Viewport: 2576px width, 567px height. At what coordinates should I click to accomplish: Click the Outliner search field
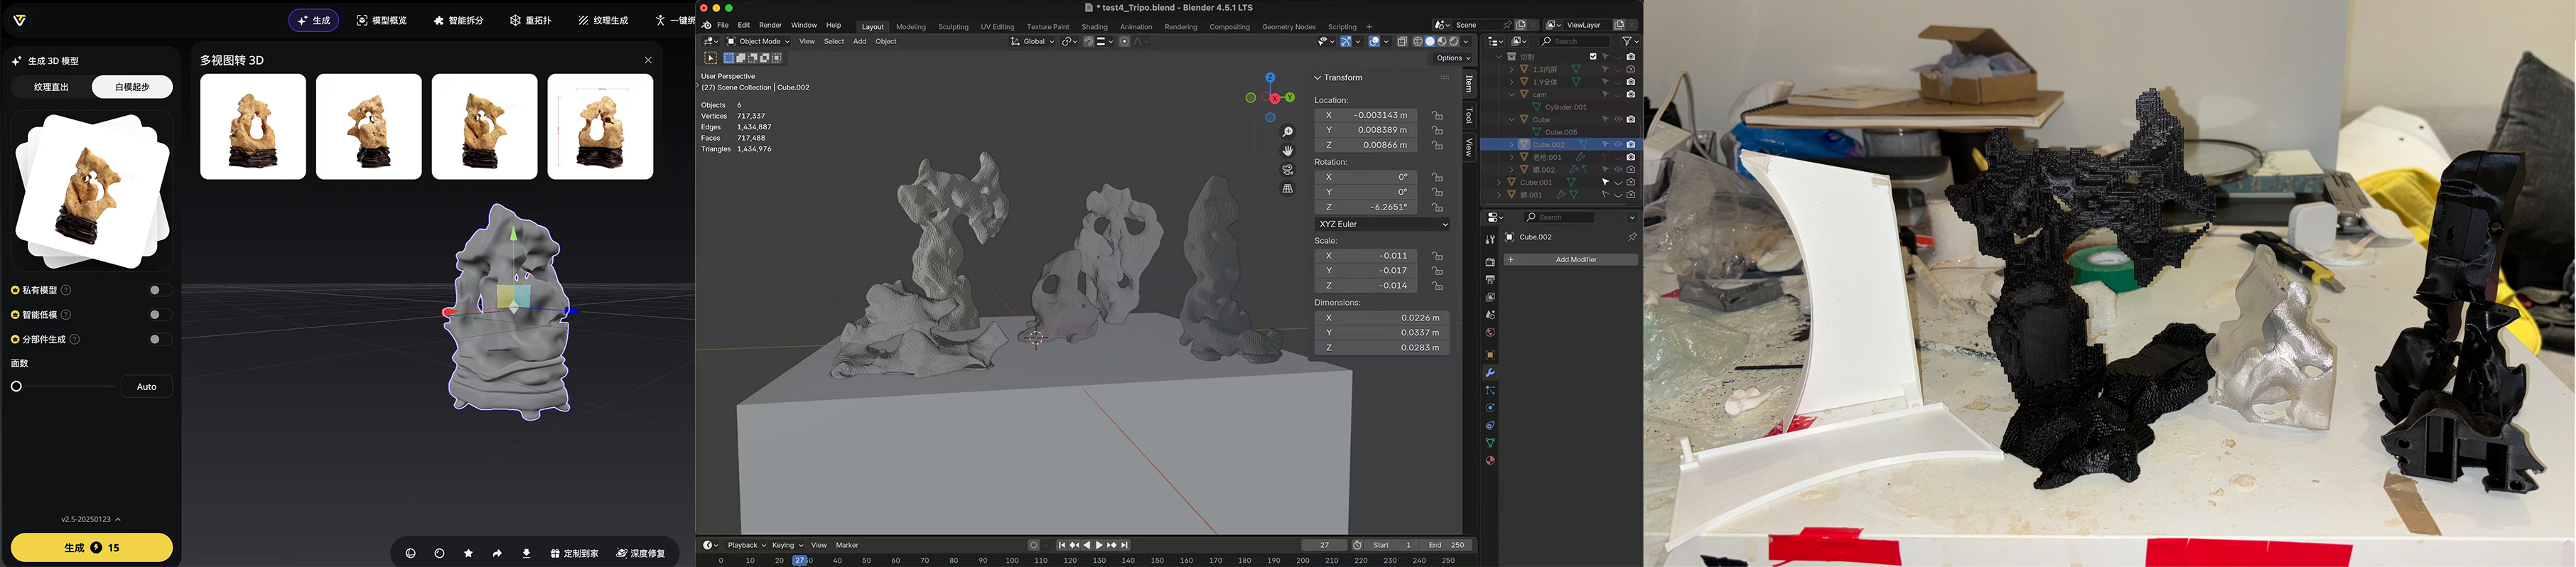click(1576, 41)
